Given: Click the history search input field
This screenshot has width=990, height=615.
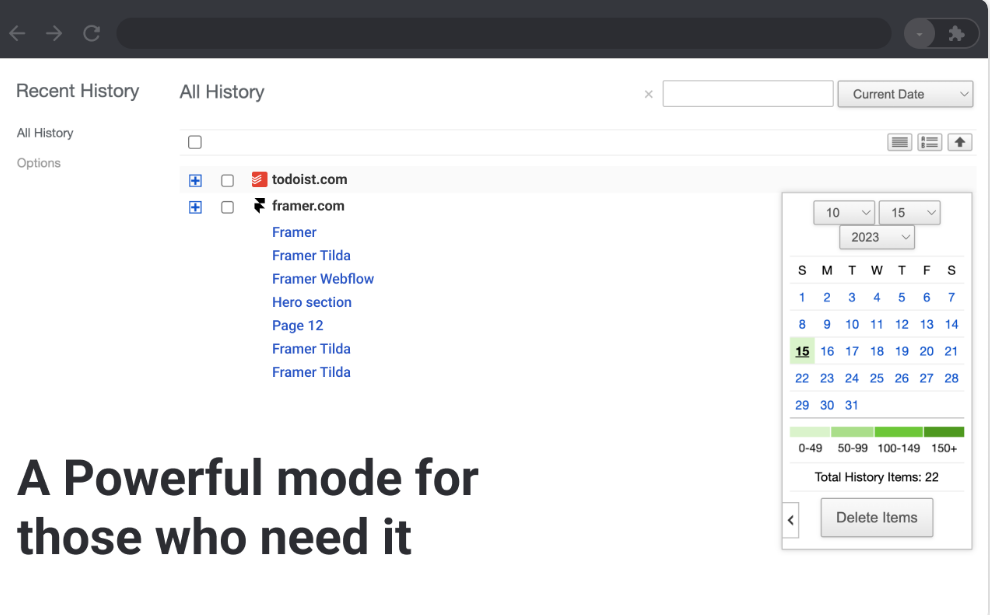Looking at the screenshot, I should point(747,94).
